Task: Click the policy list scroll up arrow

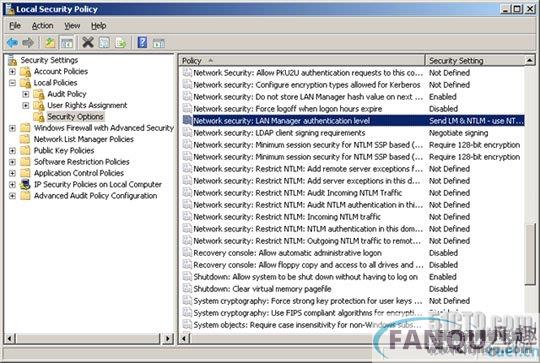Action: point(530,61)
